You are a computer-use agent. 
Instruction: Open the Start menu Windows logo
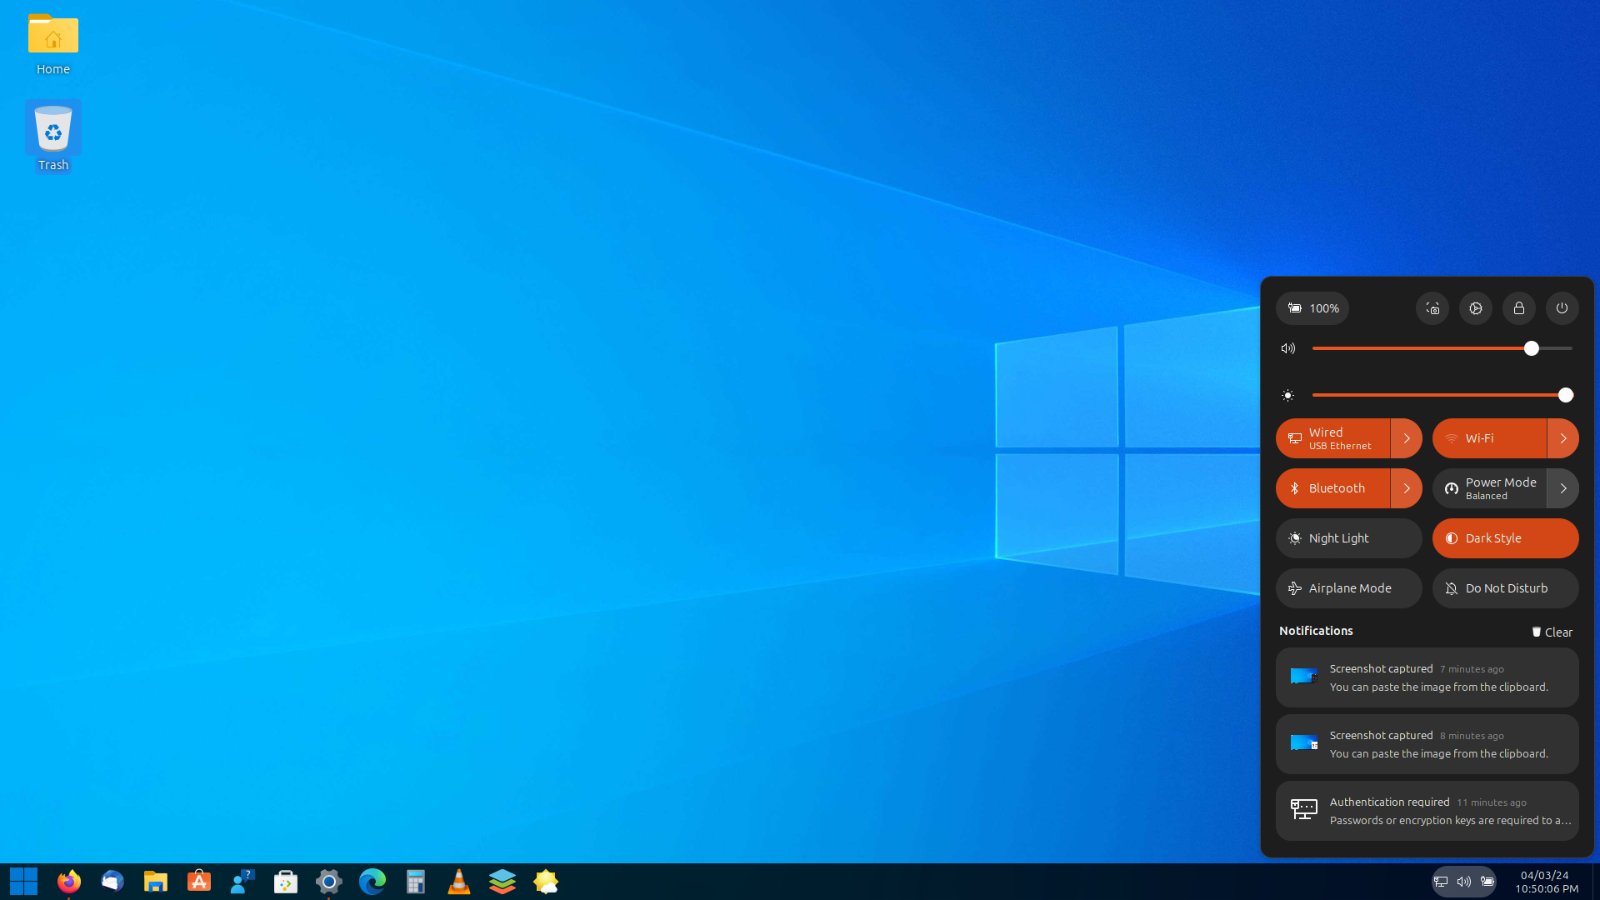tap(24, 881)
